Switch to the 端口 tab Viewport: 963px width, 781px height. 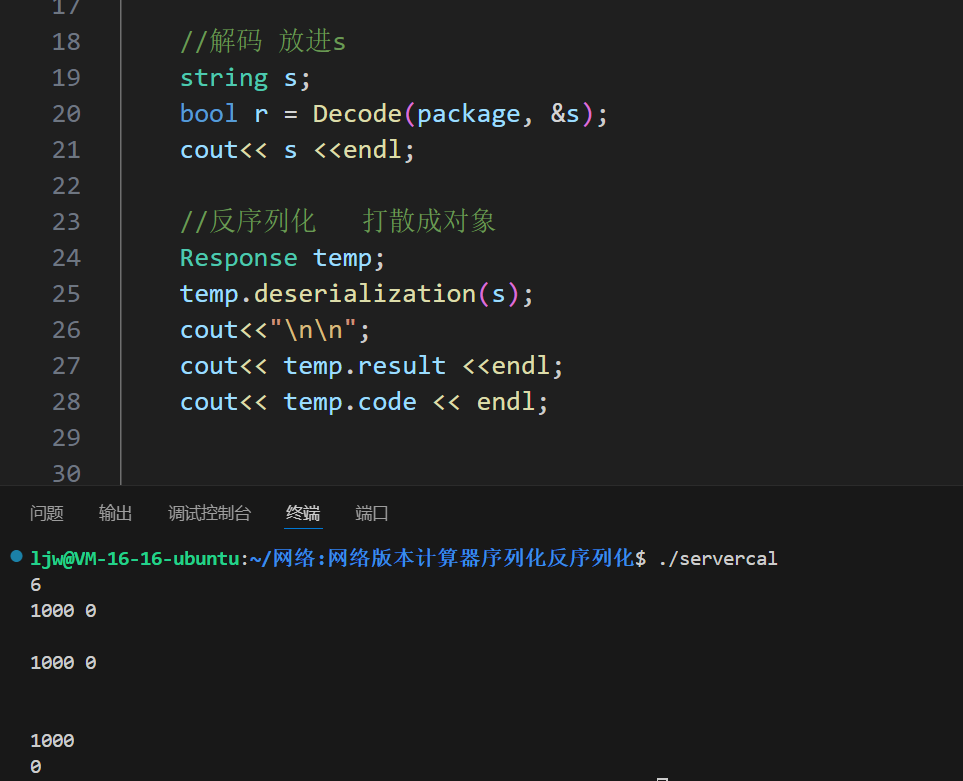[372, 513]
